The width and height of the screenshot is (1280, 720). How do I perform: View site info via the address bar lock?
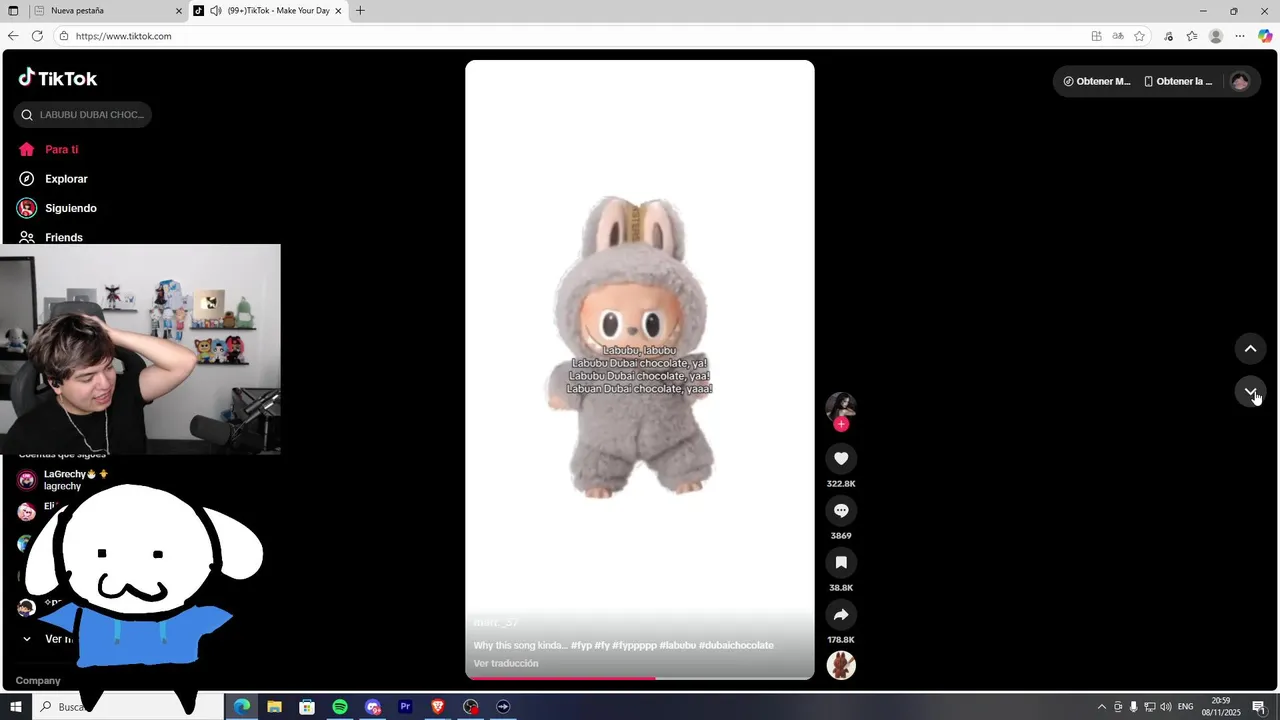(x=64, y=36)
